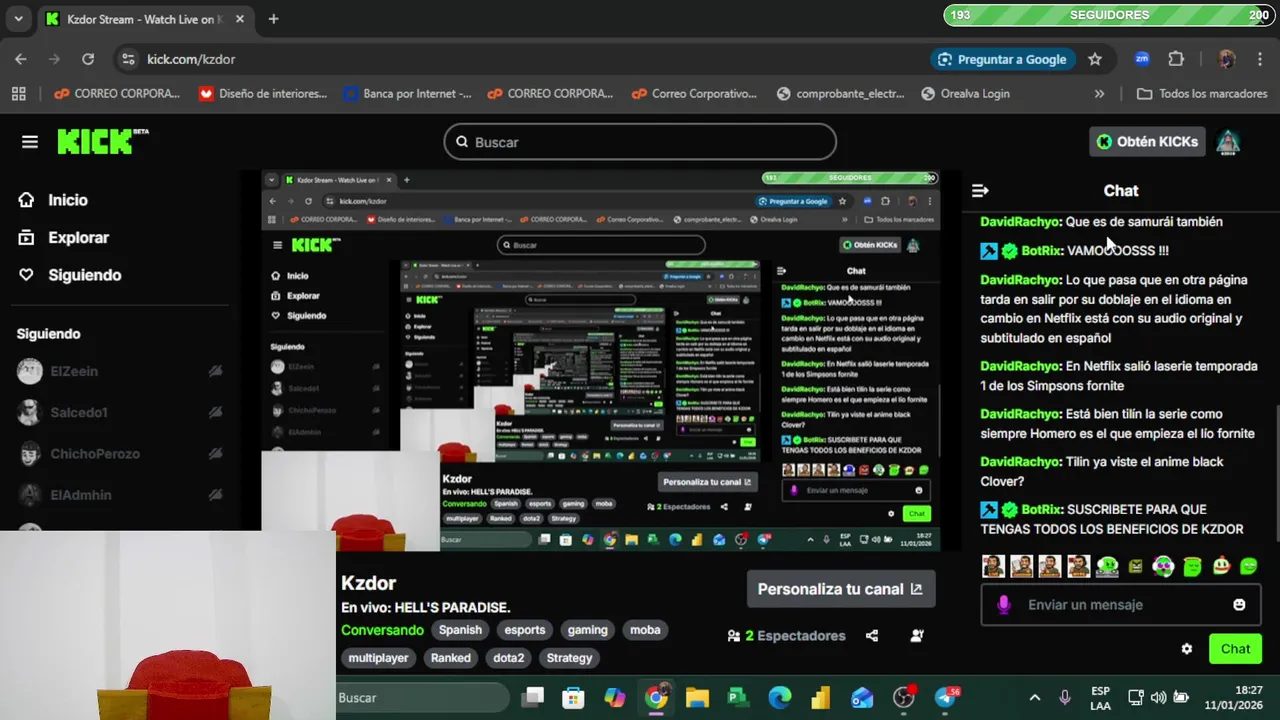Select the gaming tag
Viewport: 1280px width, 720px height.
click(588, 630)
